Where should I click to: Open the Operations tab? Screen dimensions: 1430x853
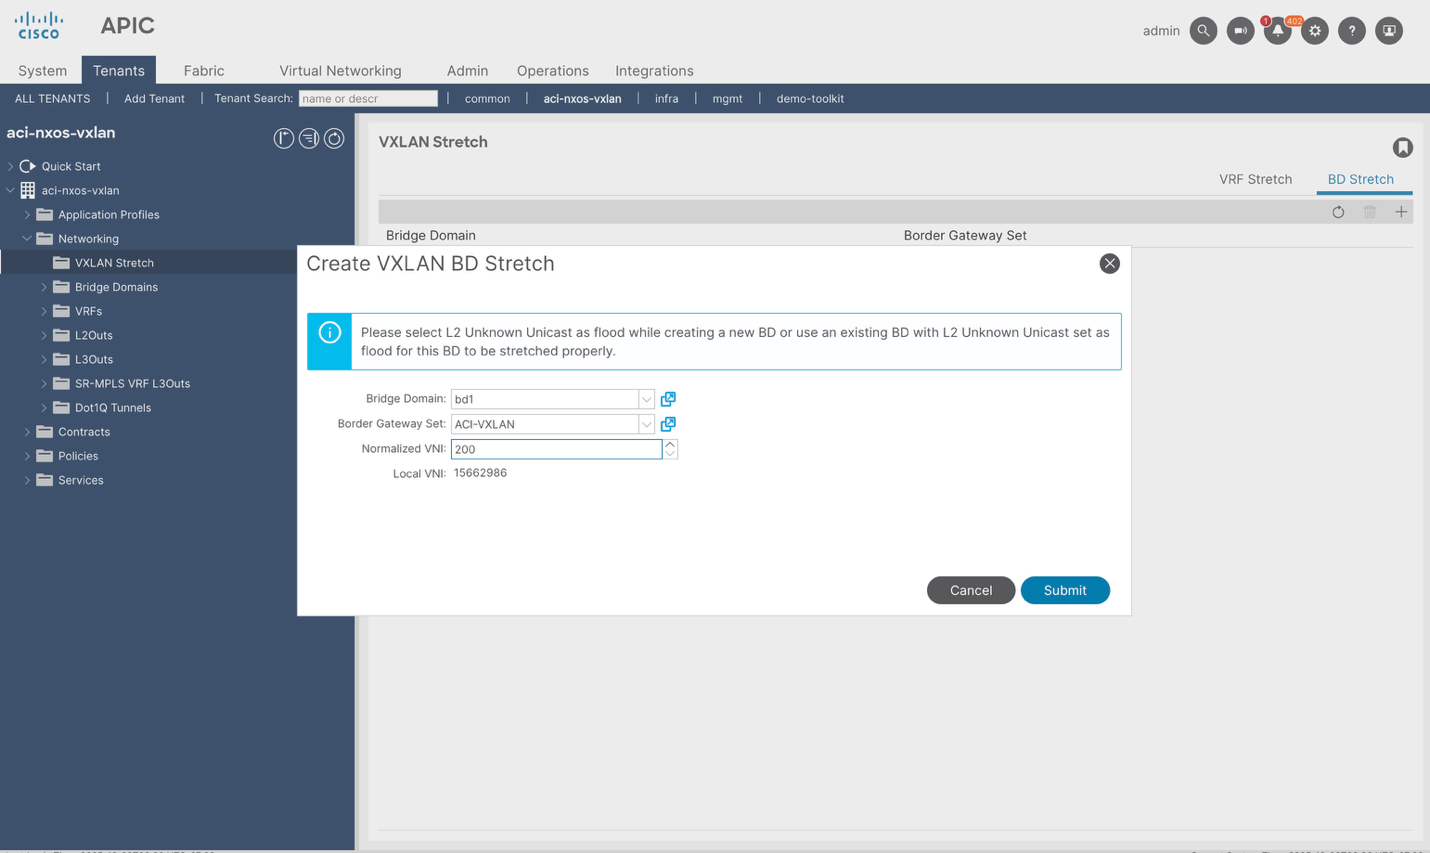(553, 71)
